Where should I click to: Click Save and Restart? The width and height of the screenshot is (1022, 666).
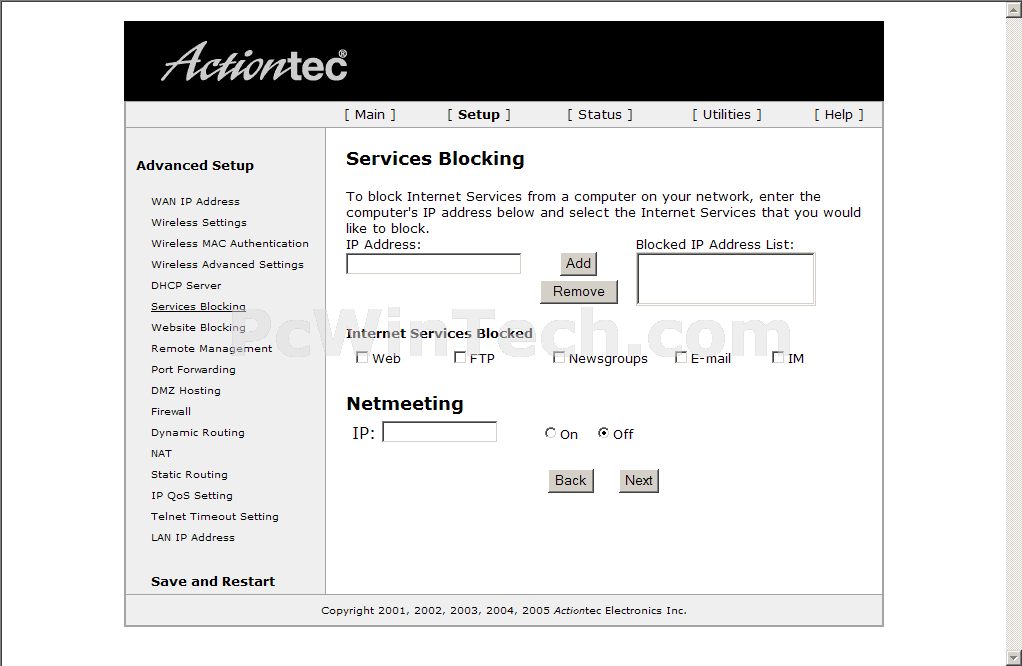tap(213, 581)
